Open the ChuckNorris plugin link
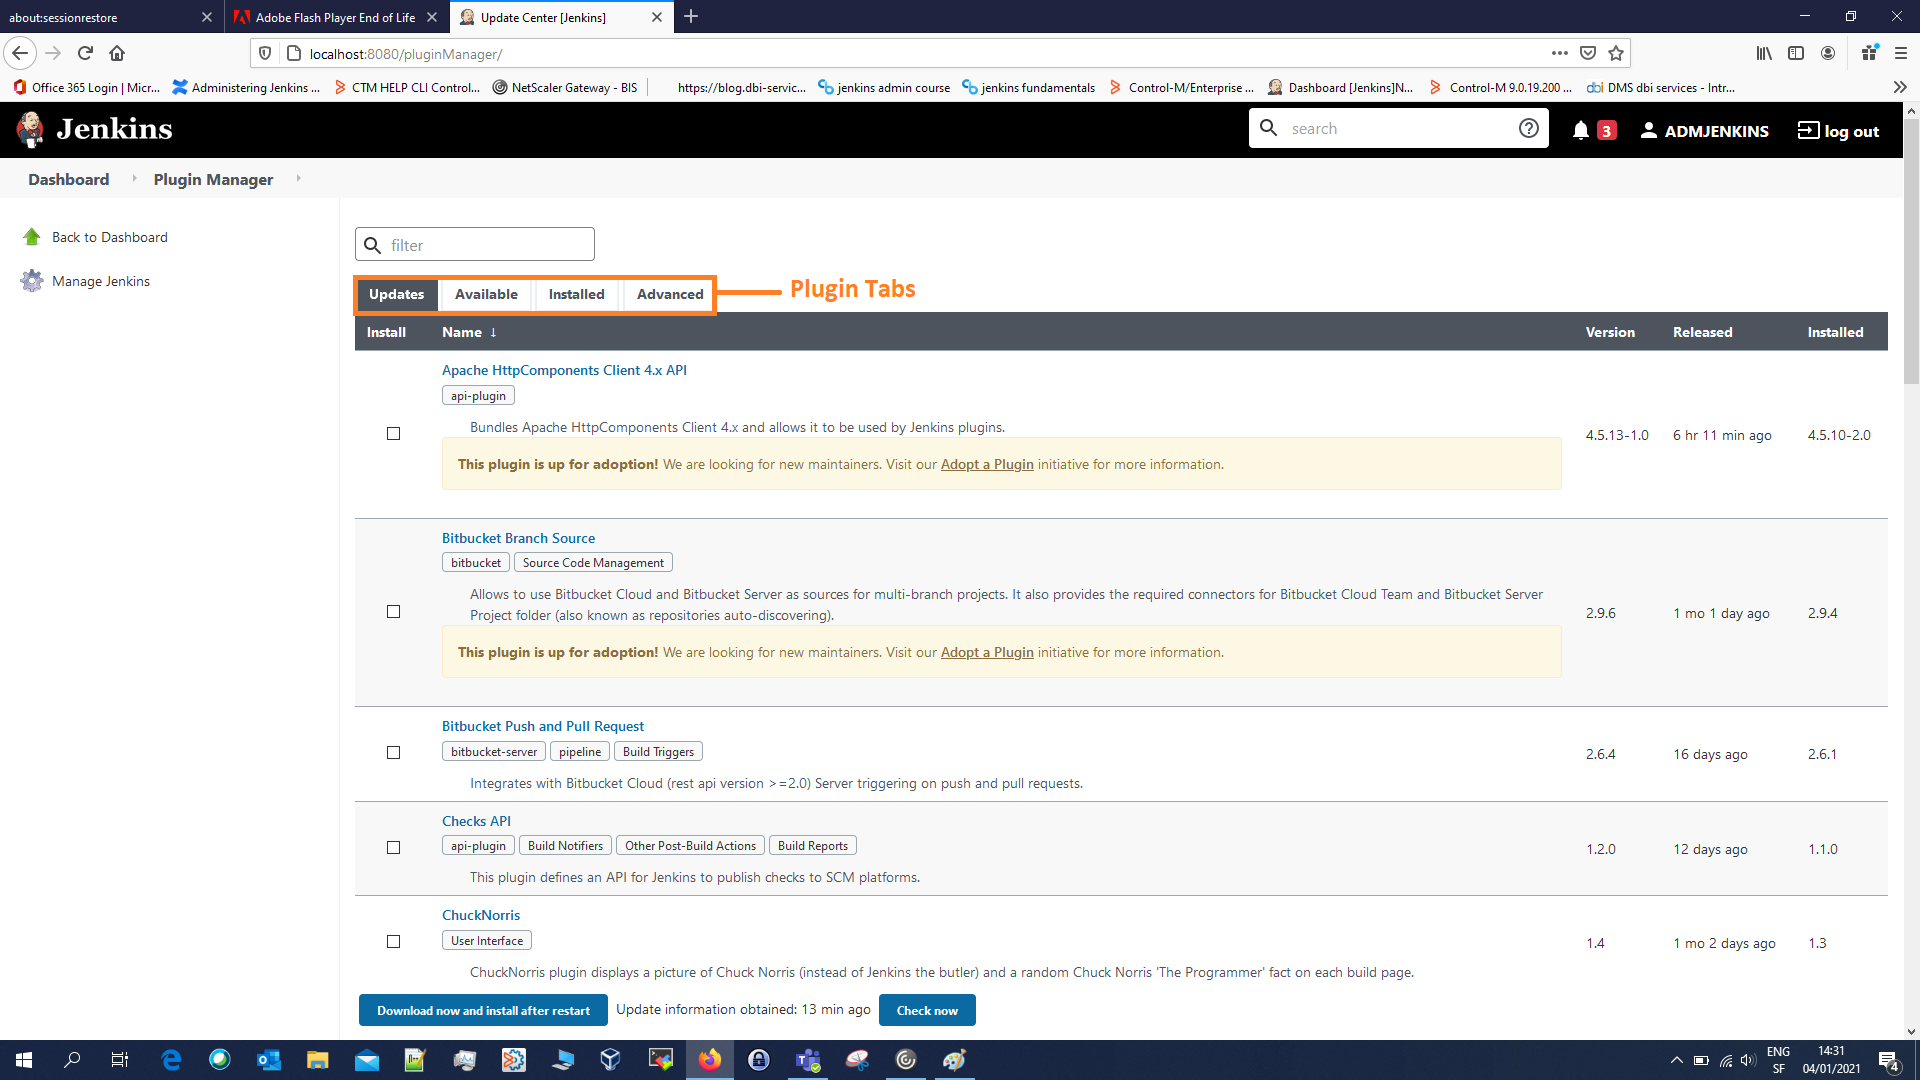1920x1080 pixels. click(x=481, y=915)
